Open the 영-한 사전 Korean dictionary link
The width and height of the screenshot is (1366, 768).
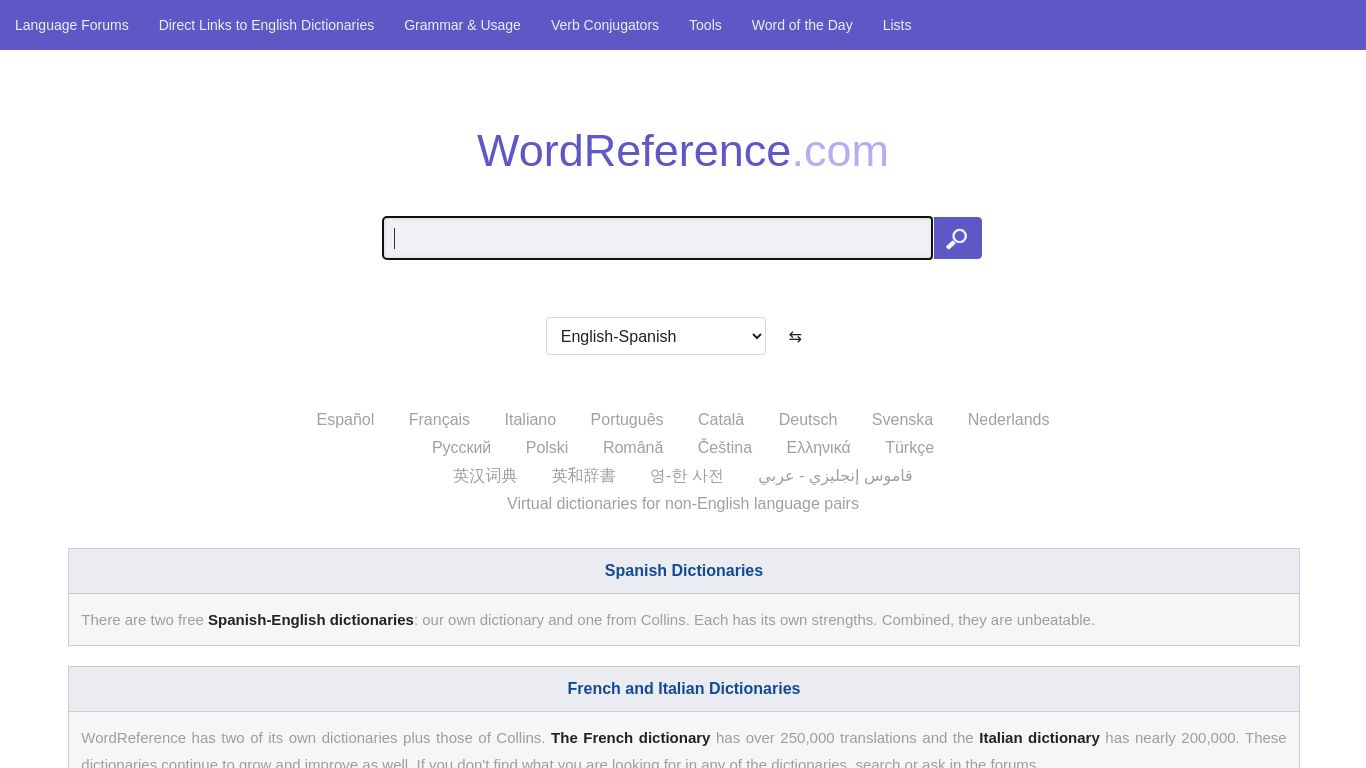(x=687, y=476)
